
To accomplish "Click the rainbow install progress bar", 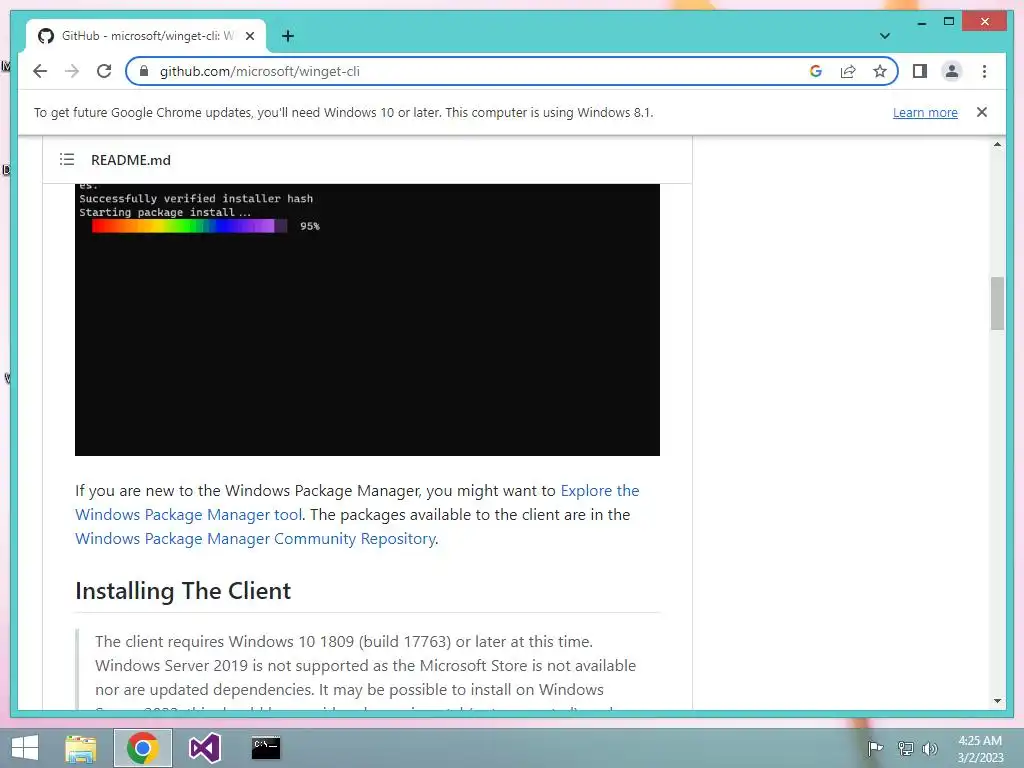I will click(189, 226).
